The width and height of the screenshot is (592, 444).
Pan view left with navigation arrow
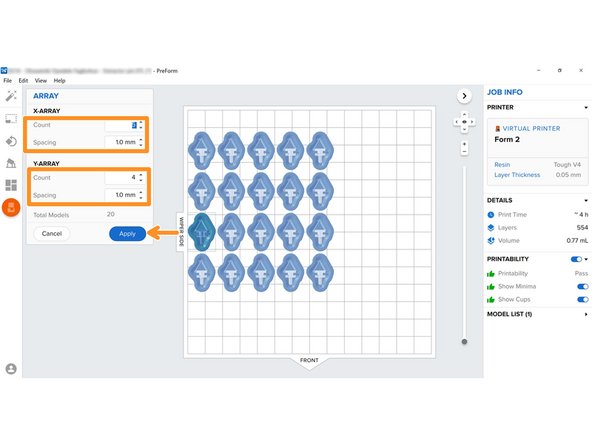[x=456, y=122]
